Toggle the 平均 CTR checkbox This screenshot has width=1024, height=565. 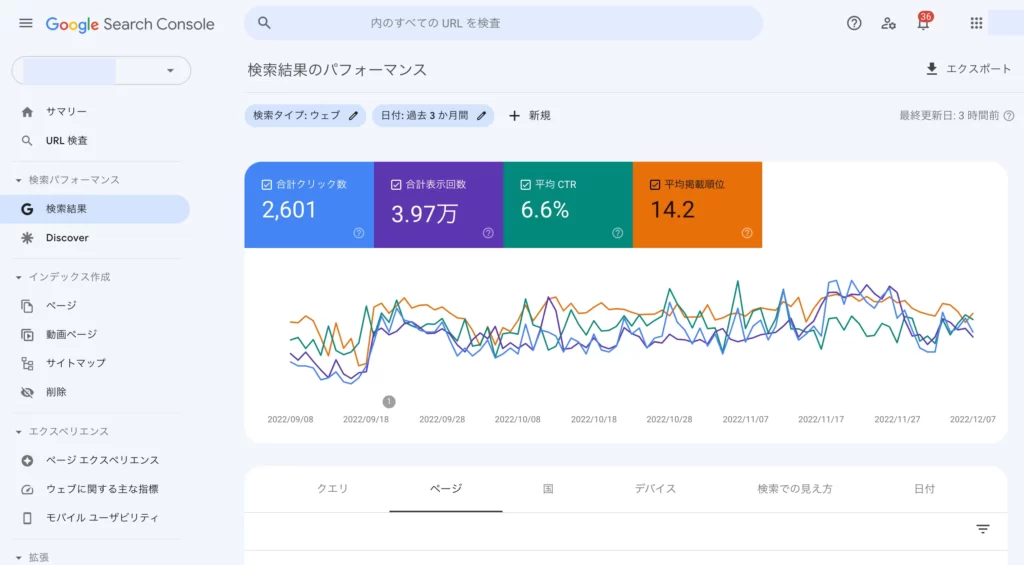click(x=525, y=185)
